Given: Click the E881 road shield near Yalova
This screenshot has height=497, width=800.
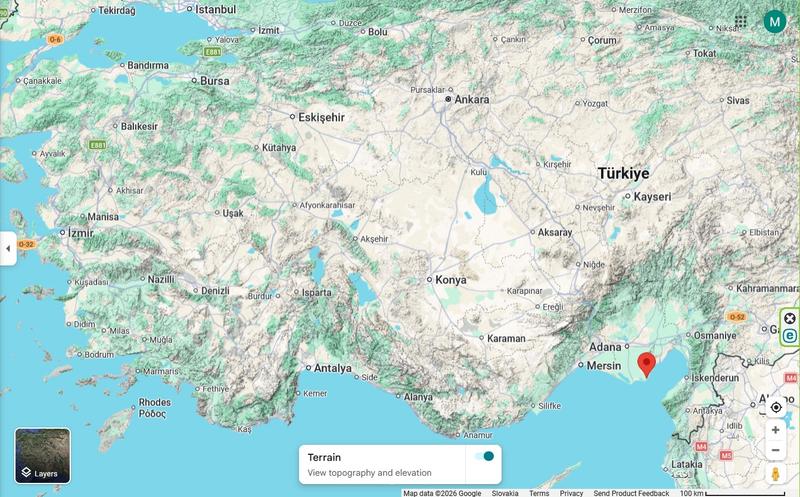Looking at the screenshot, I should tap(212, 52).
